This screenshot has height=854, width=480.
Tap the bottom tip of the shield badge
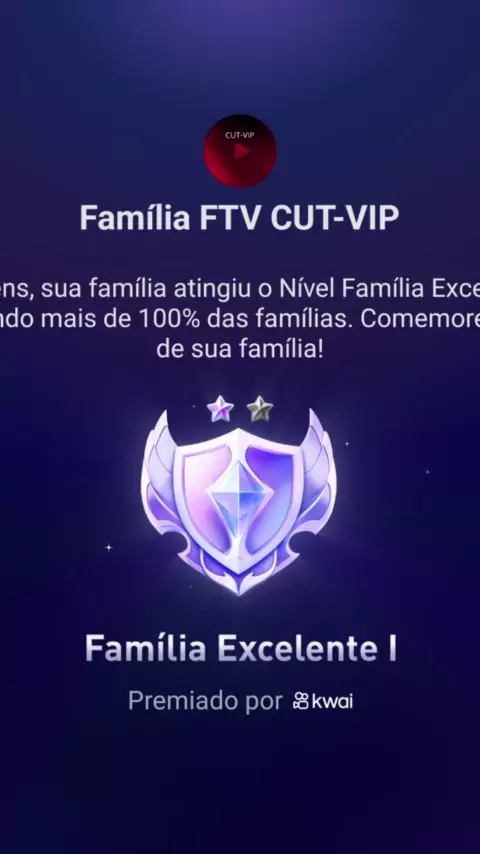pyautogui.click(x=239, y=585)
